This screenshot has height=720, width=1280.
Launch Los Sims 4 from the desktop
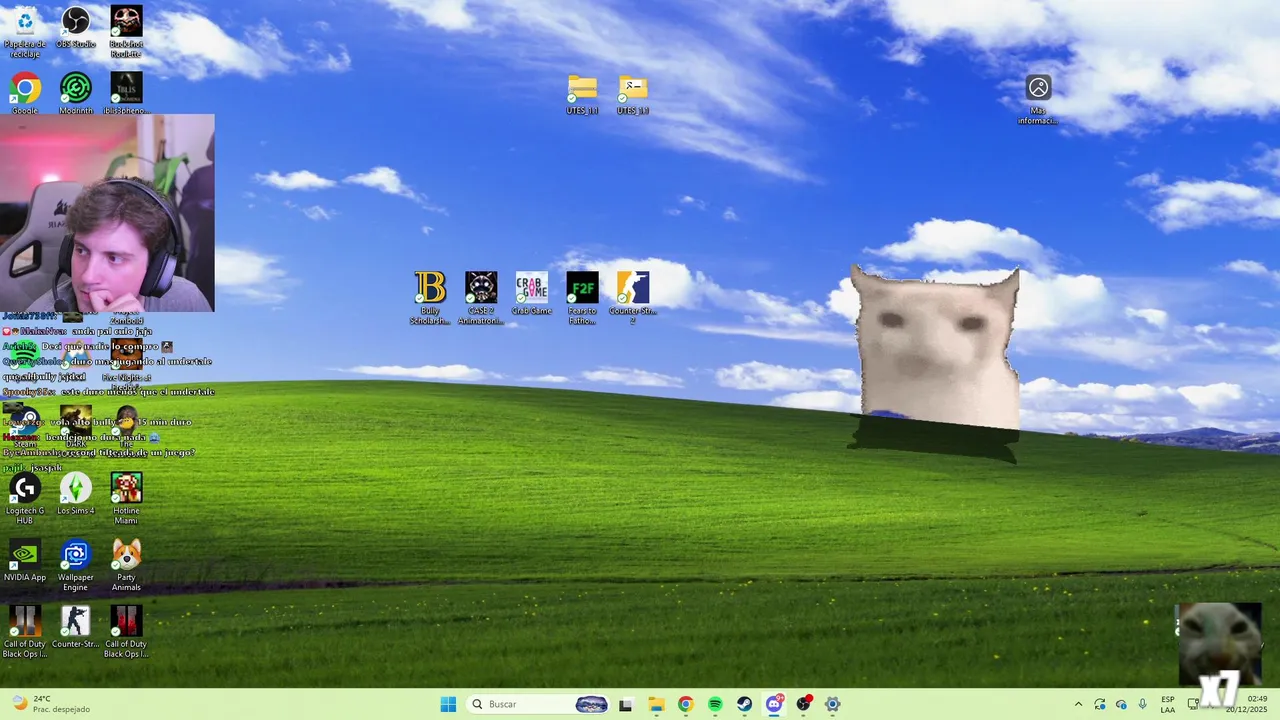click(x=76, y=494)
